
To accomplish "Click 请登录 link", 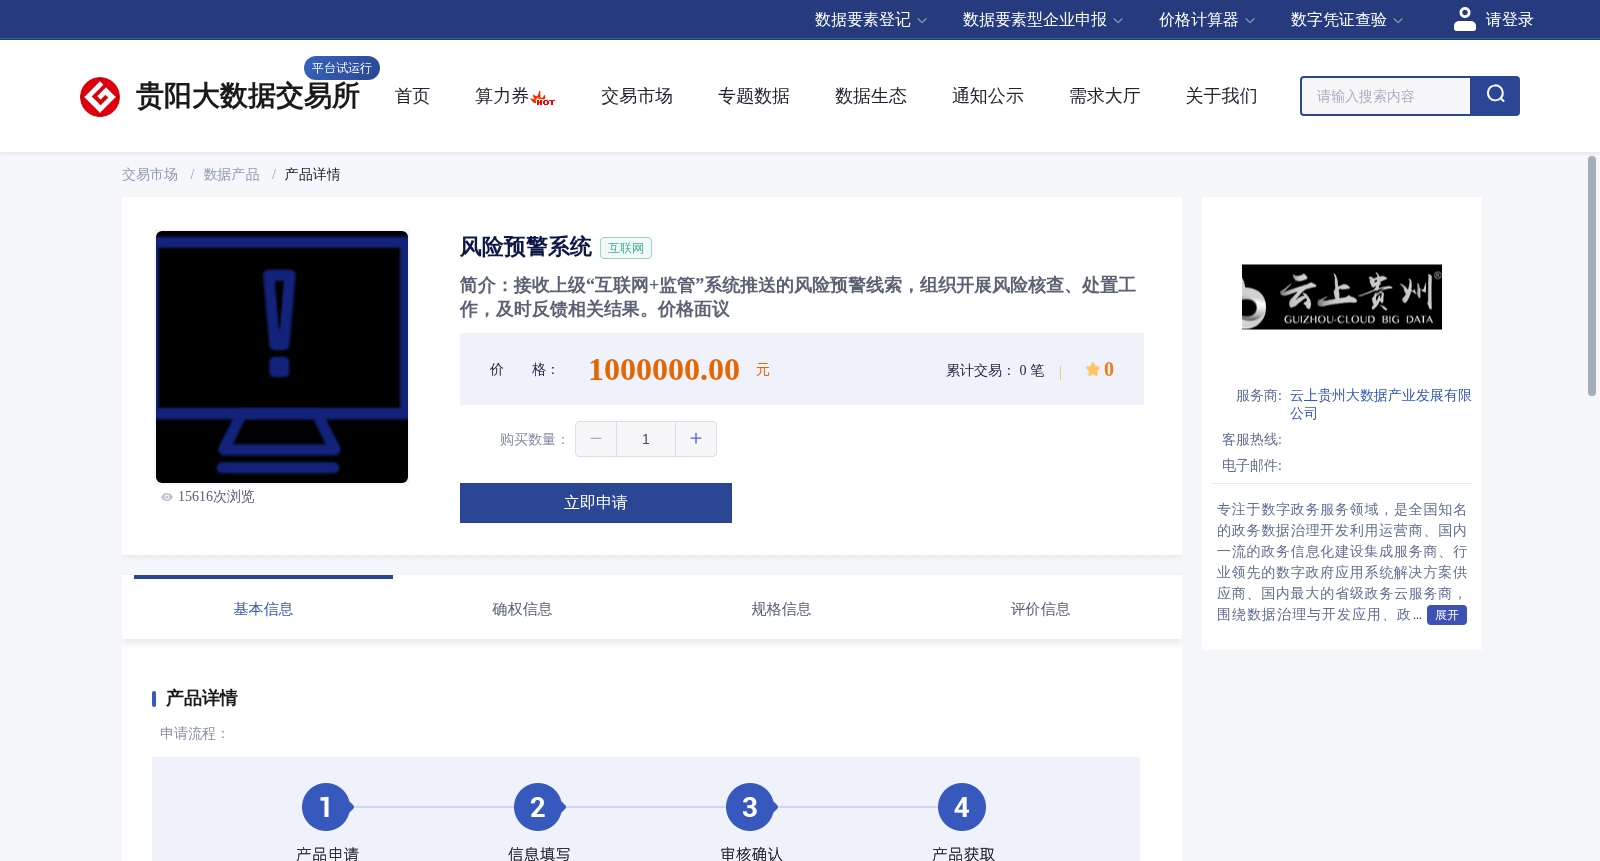I will pos(1509,20).
